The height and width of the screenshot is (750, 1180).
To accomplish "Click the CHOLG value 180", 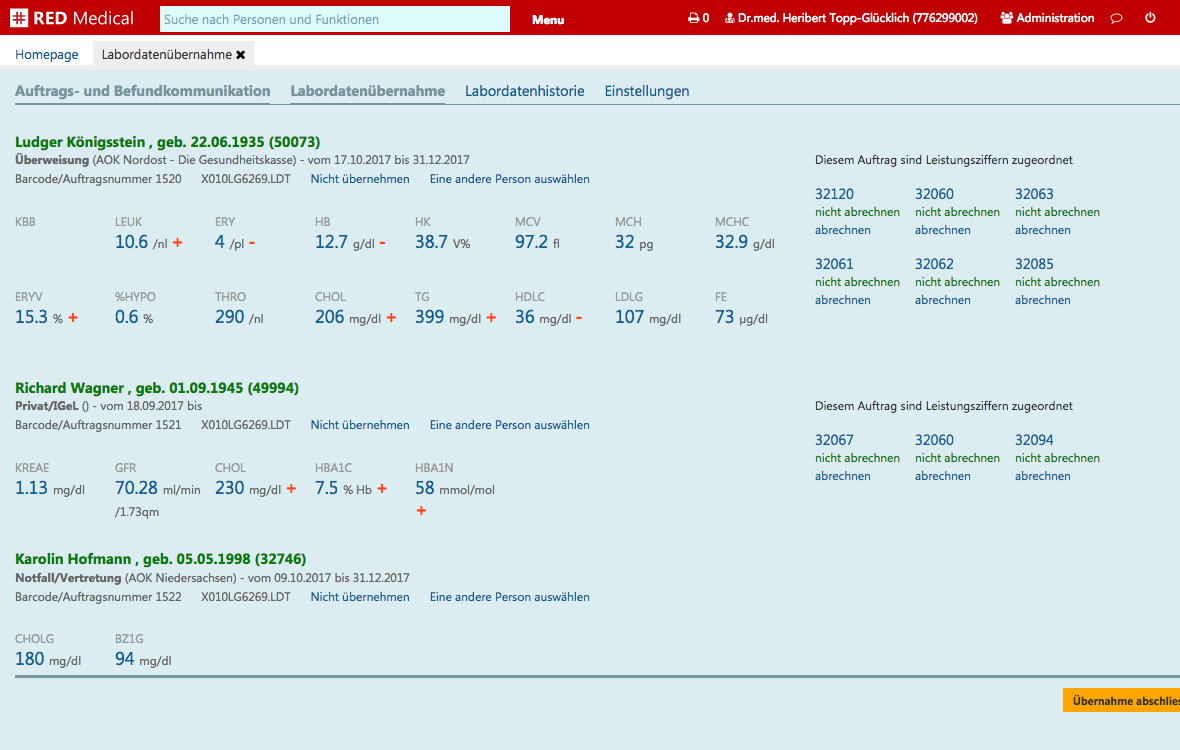I will tap(29, 658).
